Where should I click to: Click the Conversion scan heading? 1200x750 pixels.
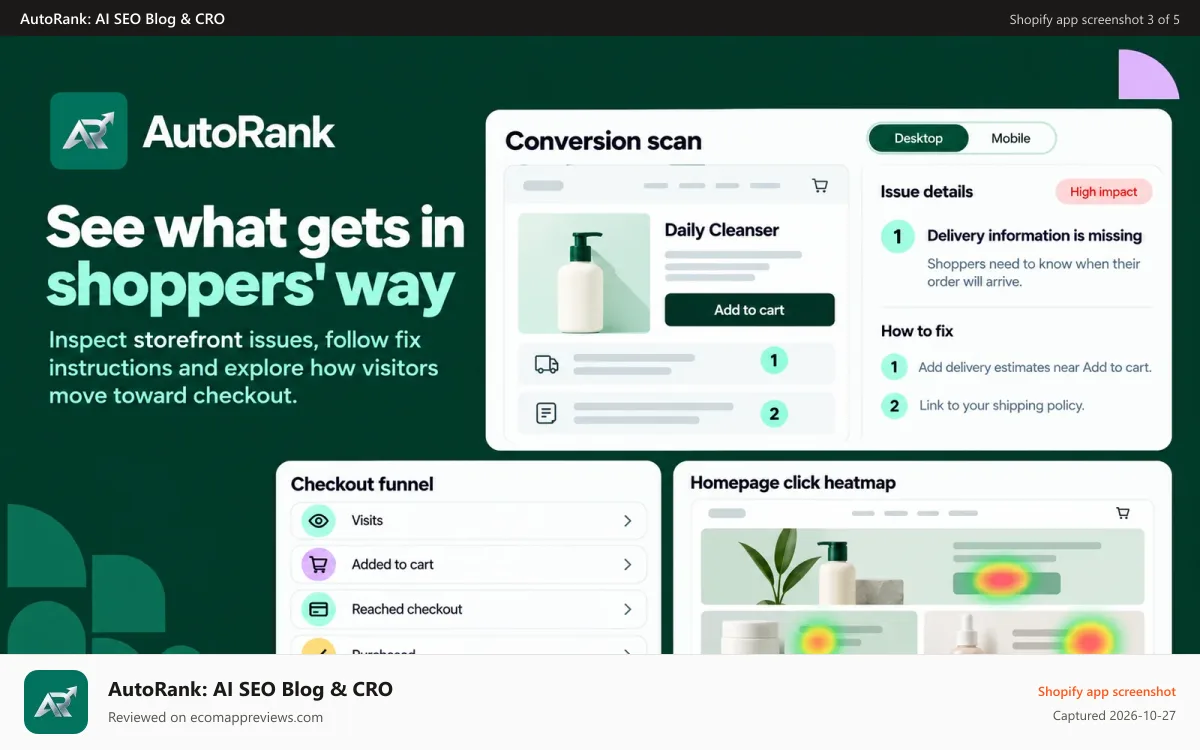tap(603, 141)
